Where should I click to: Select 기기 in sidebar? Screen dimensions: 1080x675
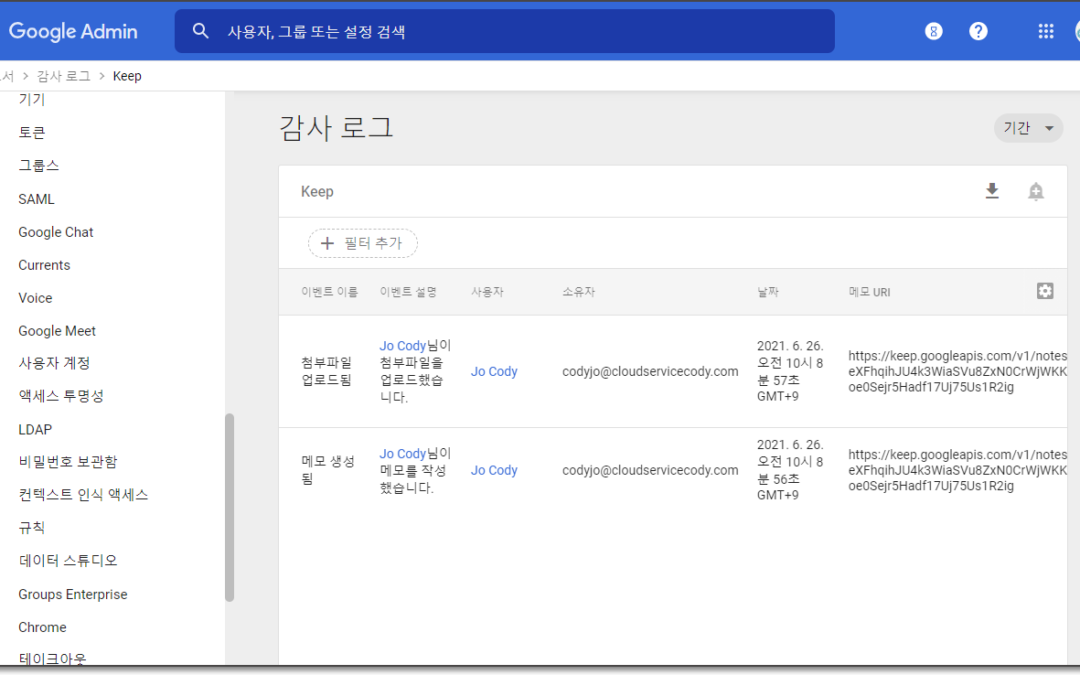(x=32, y=99)
